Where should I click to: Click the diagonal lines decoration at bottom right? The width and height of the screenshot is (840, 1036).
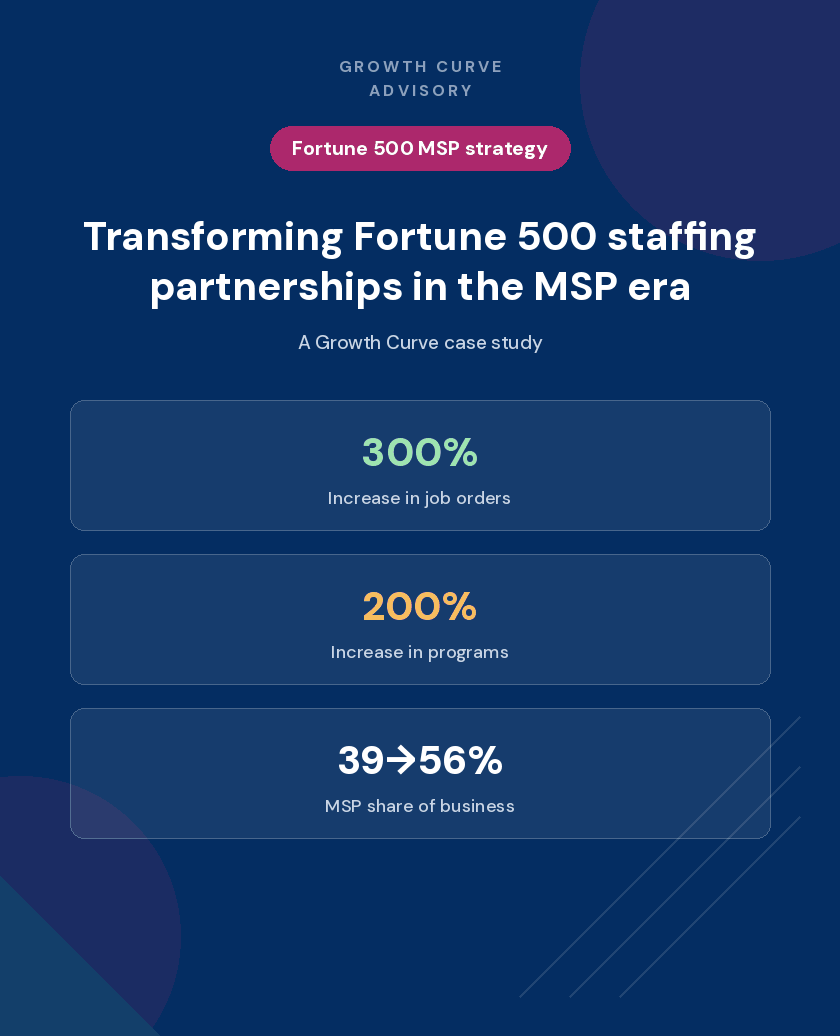tap(660, 857)
